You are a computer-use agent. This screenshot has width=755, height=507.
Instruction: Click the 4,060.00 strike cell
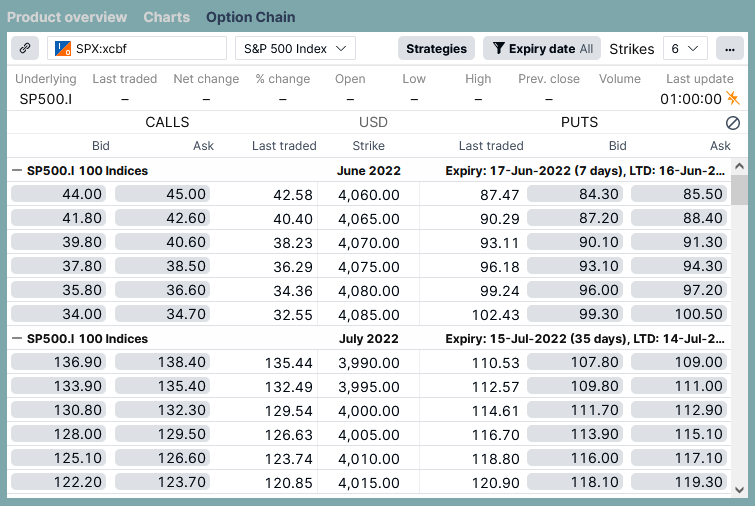point(369,195)
